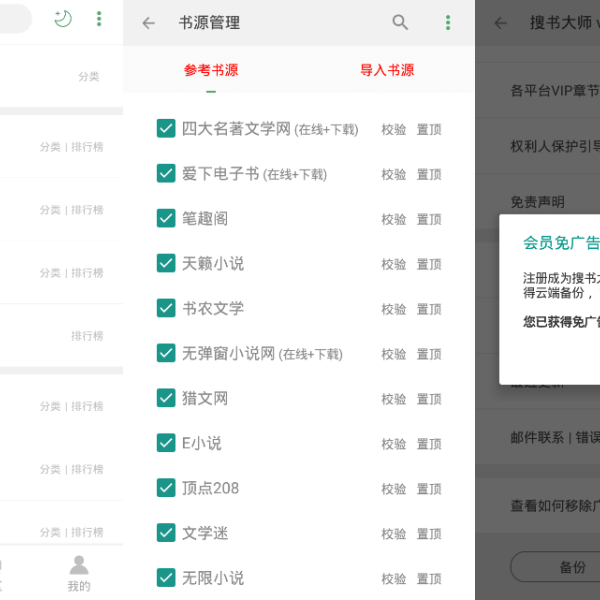Open overflow menu beside the moon icon

click(x=99, y=19)
